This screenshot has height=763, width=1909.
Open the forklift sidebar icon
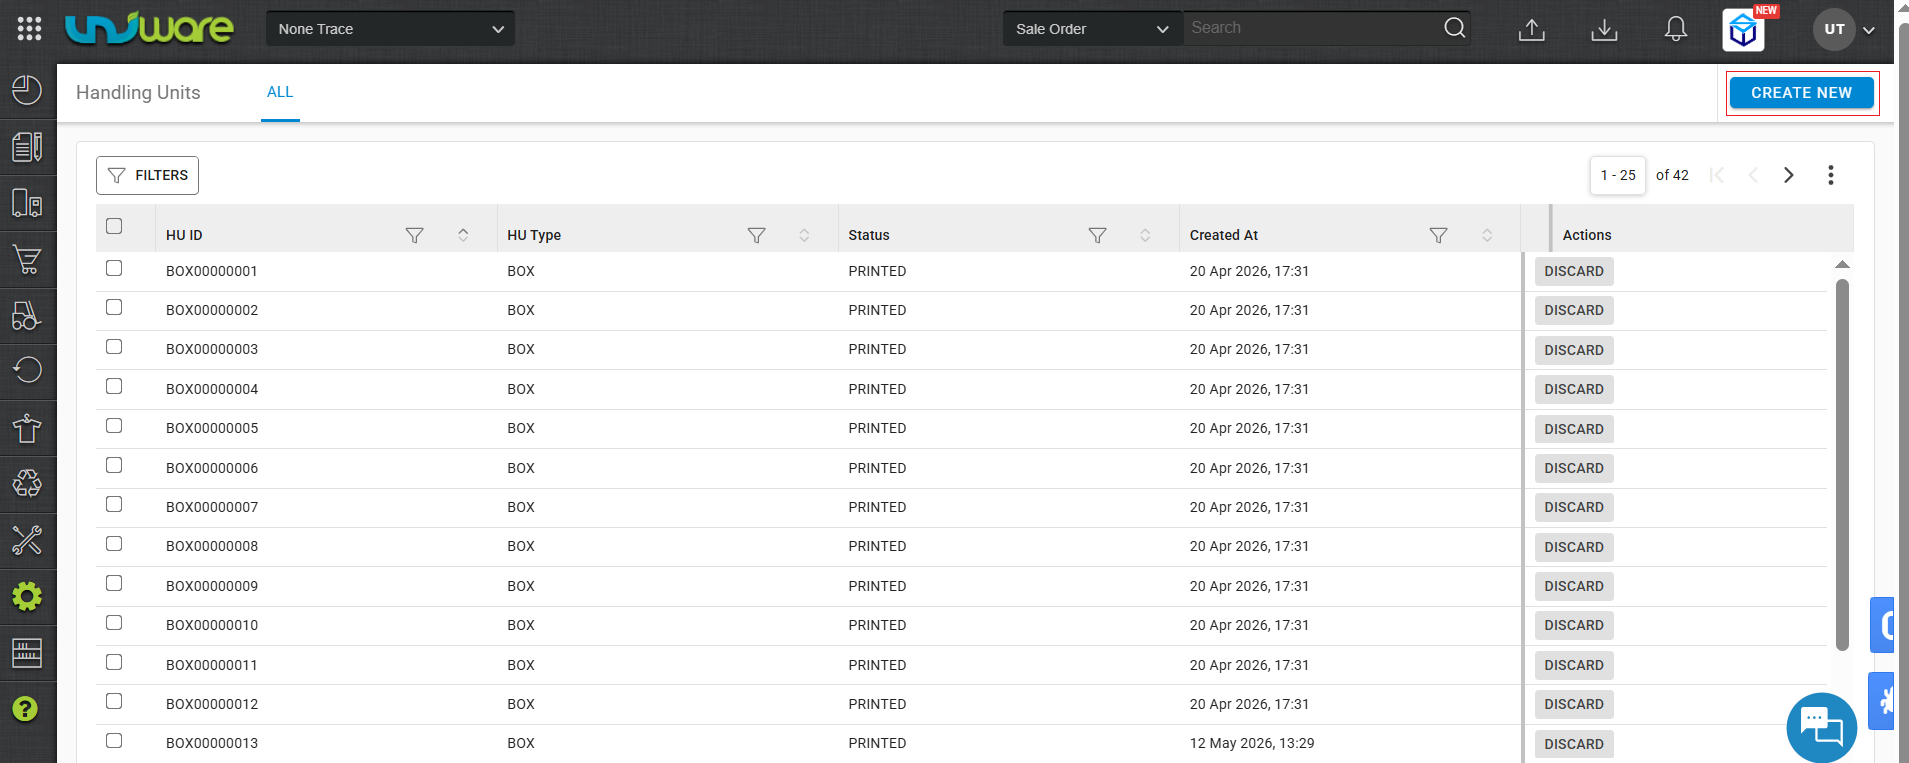click(27, 316)
